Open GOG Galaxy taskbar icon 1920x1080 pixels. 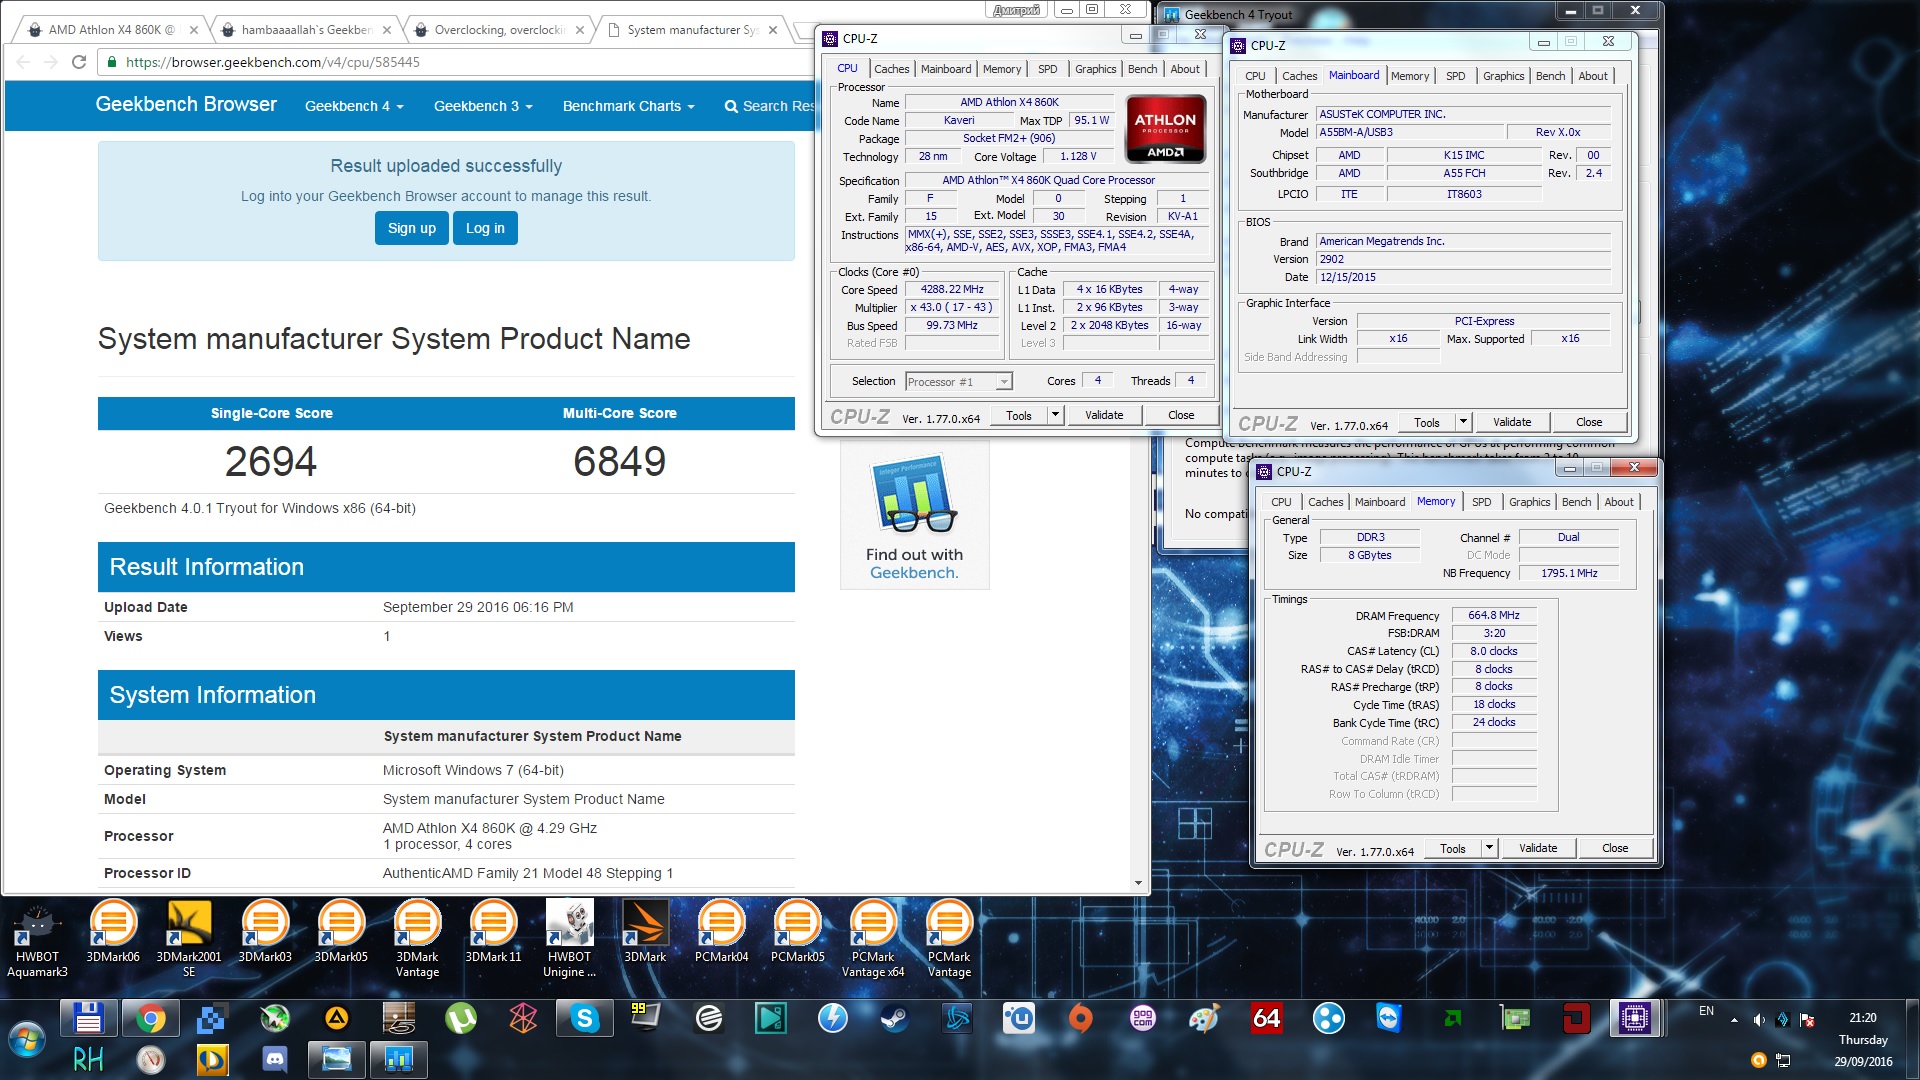point(1142,1019)
